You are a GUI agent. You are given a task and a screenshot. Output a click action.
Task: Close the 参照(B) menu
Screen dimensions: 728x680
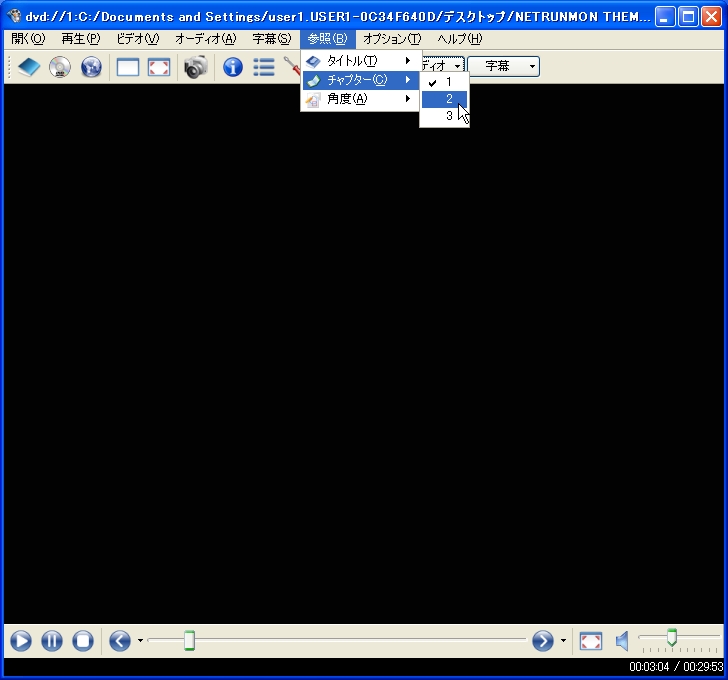327,39
